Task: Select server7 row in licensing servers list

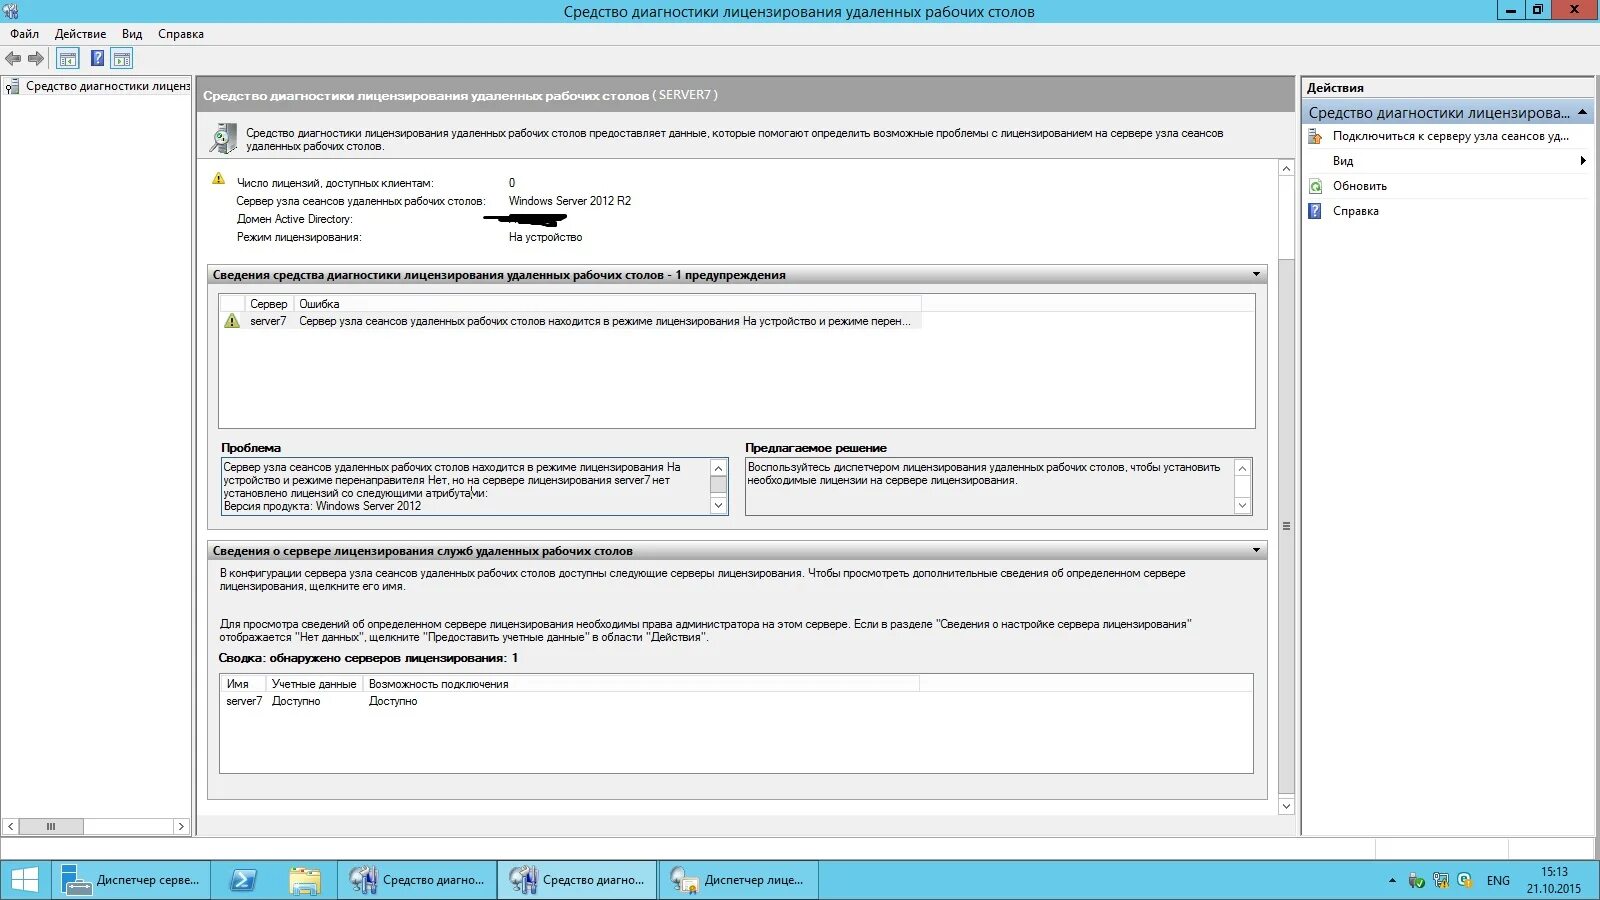Action: tap(570, 701)
